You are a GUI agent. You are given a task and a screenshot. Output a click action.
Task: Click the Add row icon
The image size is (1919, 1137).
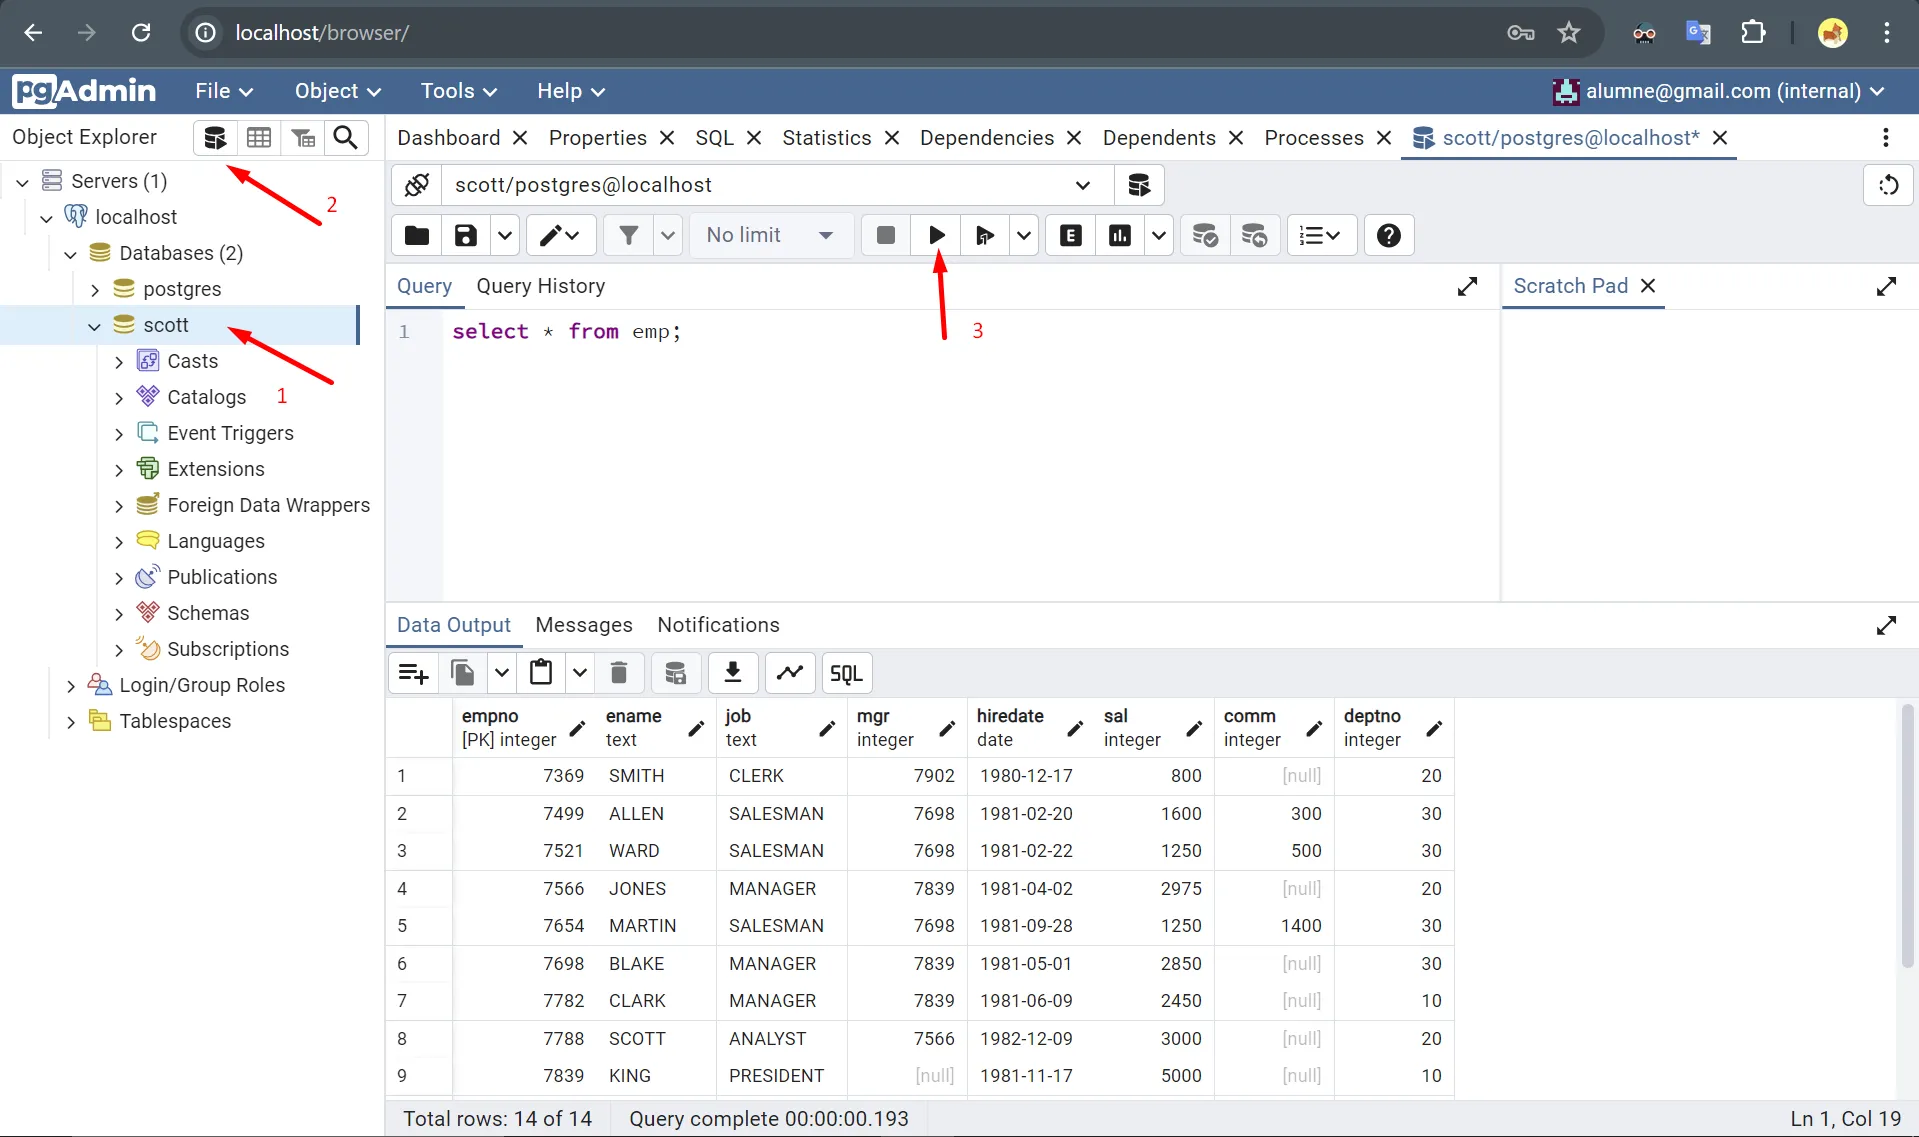[x=413, y=673]
